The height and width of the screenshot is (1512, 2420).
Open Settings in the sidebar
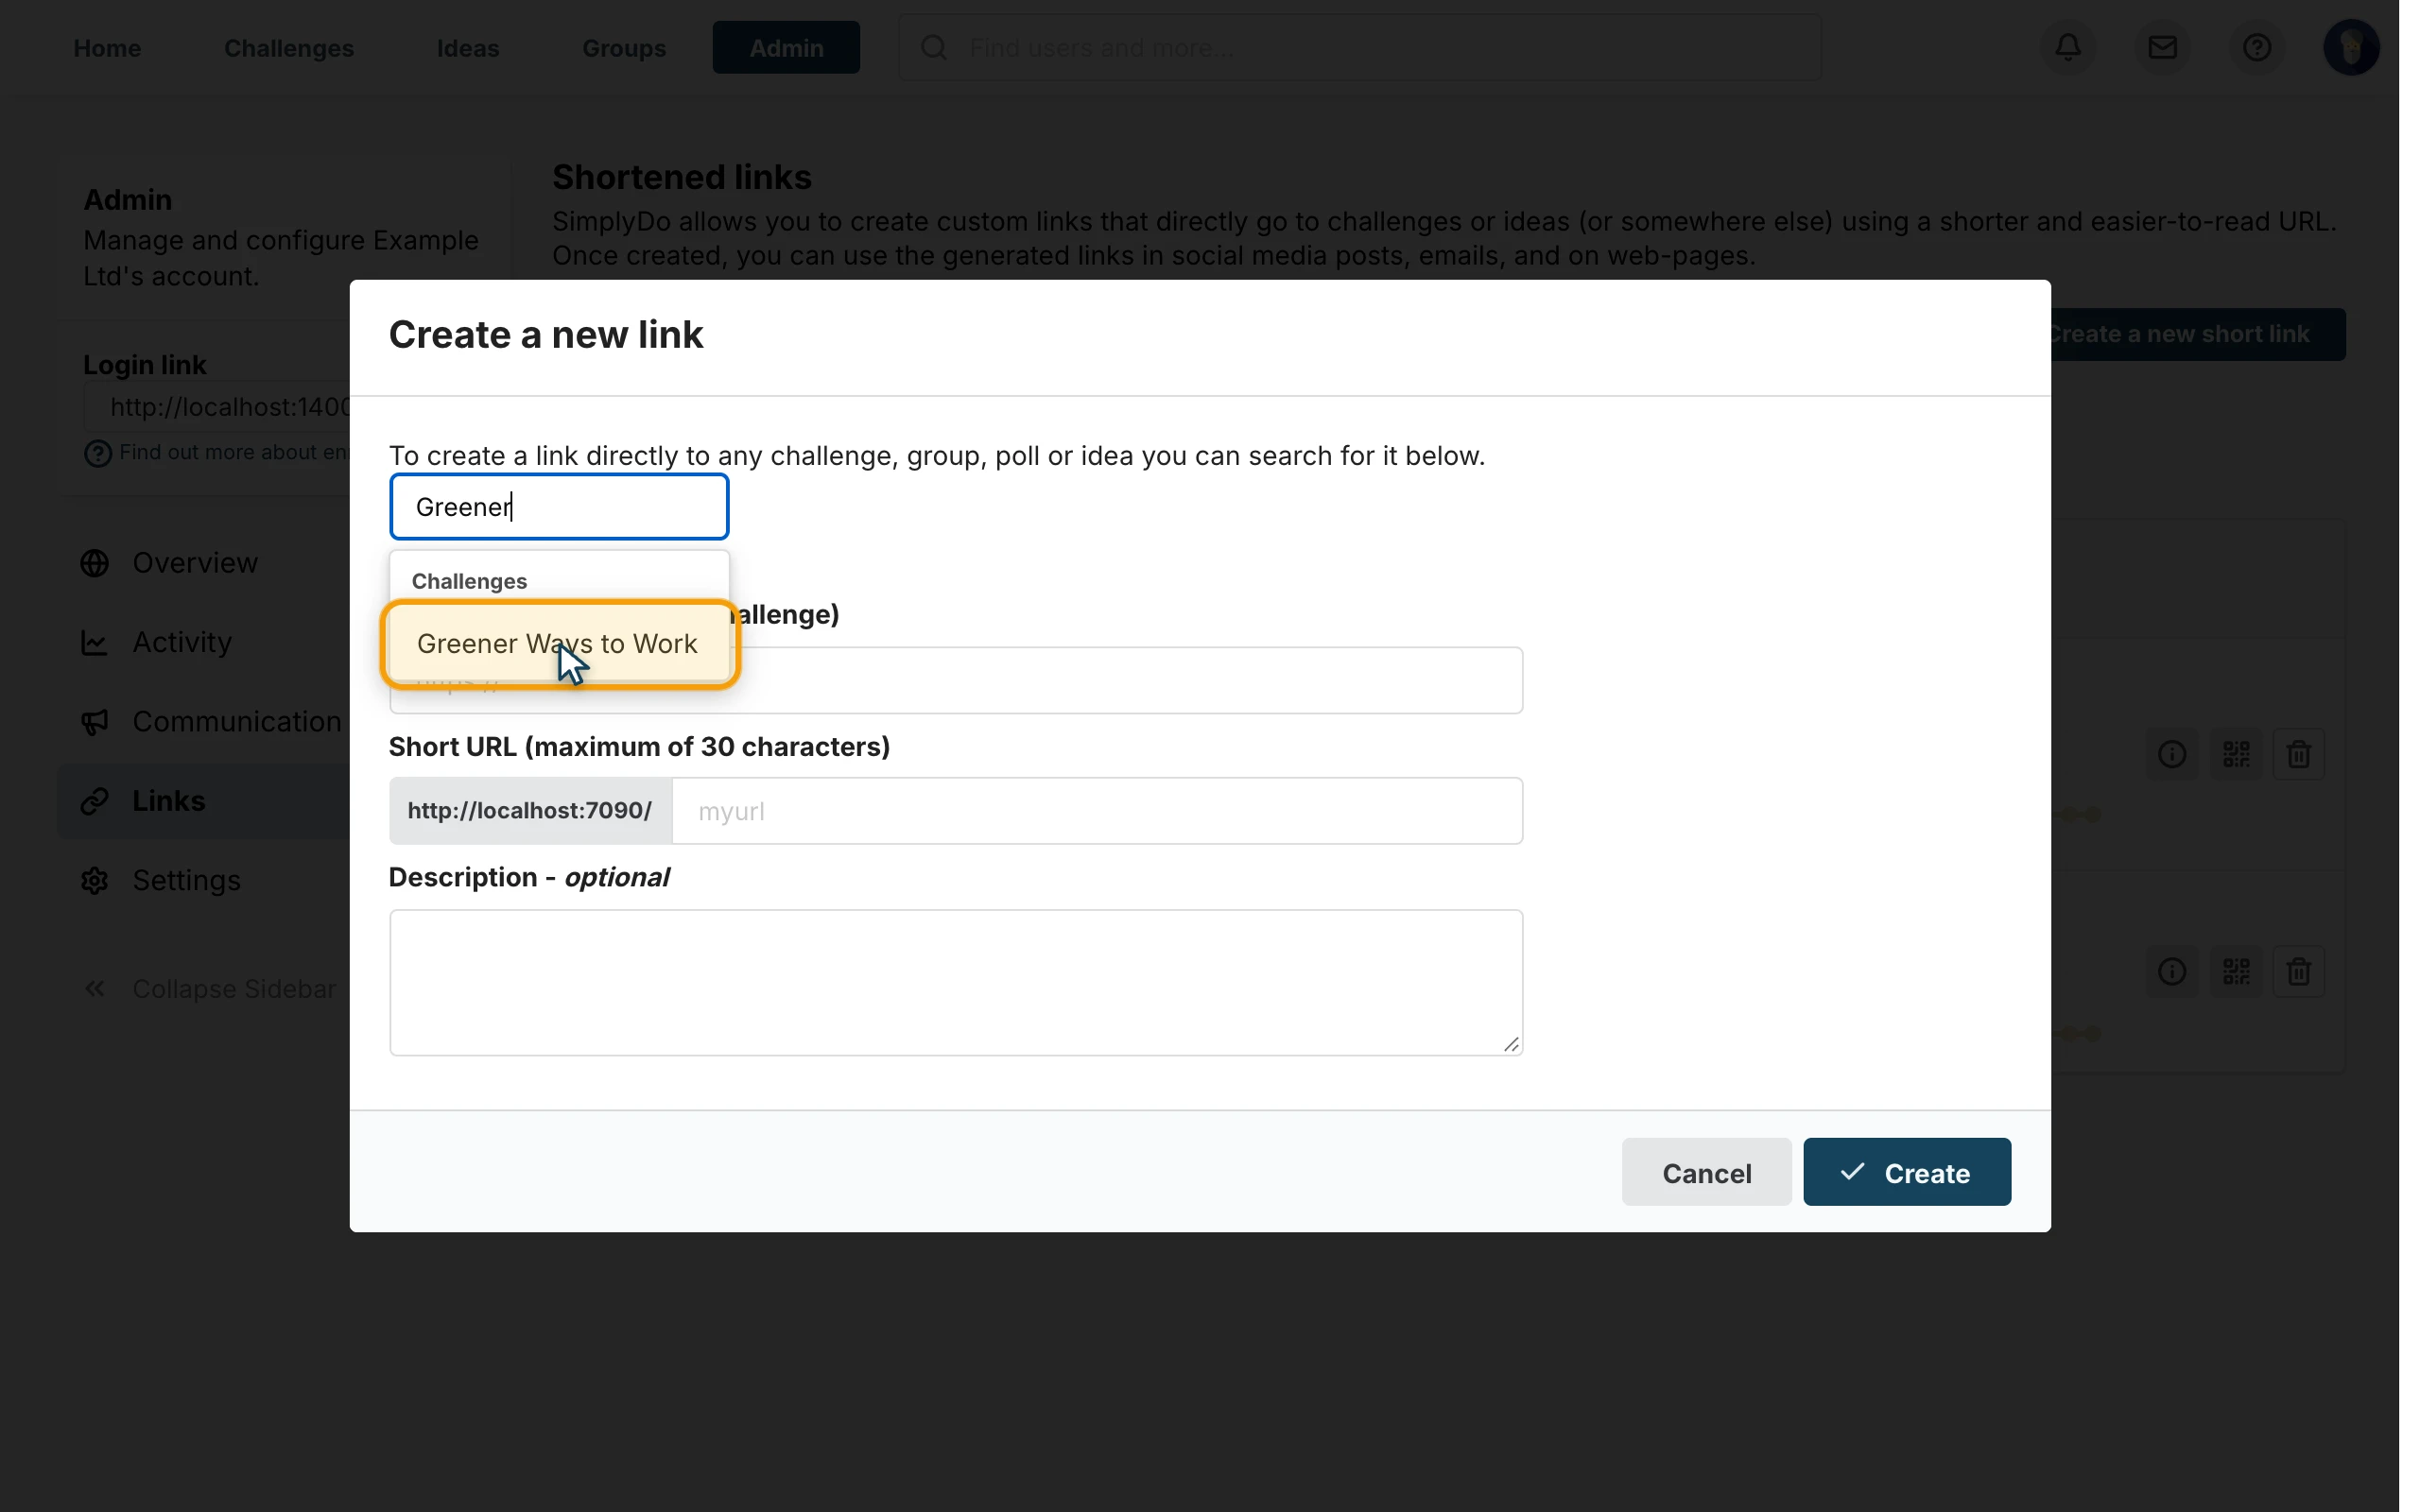click(187, 880)
